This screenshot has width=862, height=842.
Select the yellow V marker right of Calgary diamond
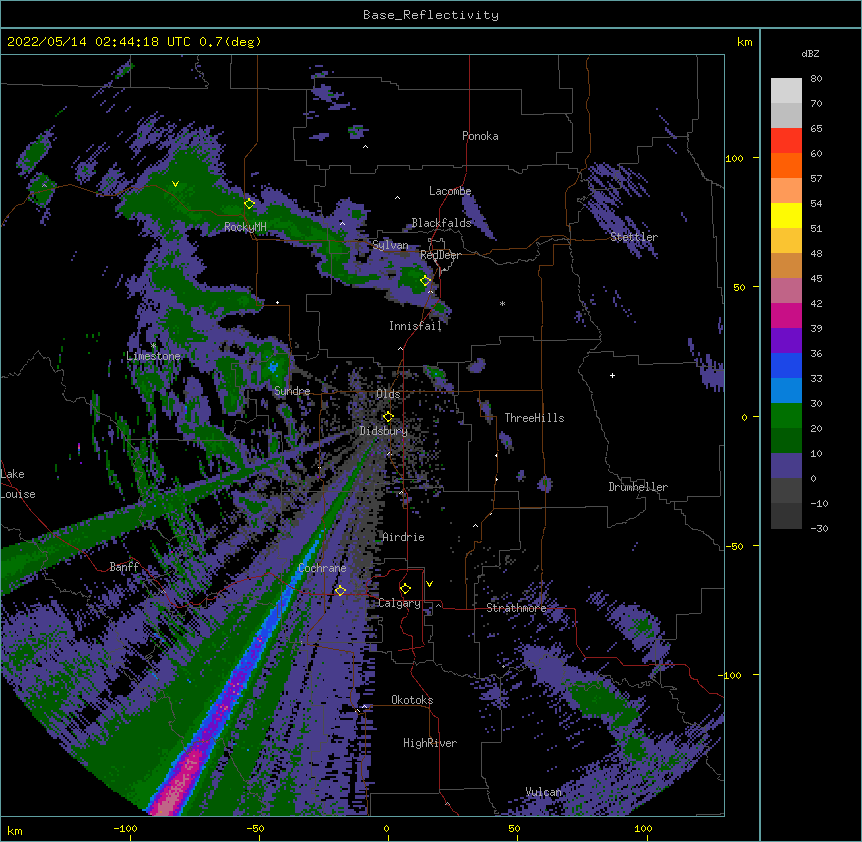click(429, 584)
